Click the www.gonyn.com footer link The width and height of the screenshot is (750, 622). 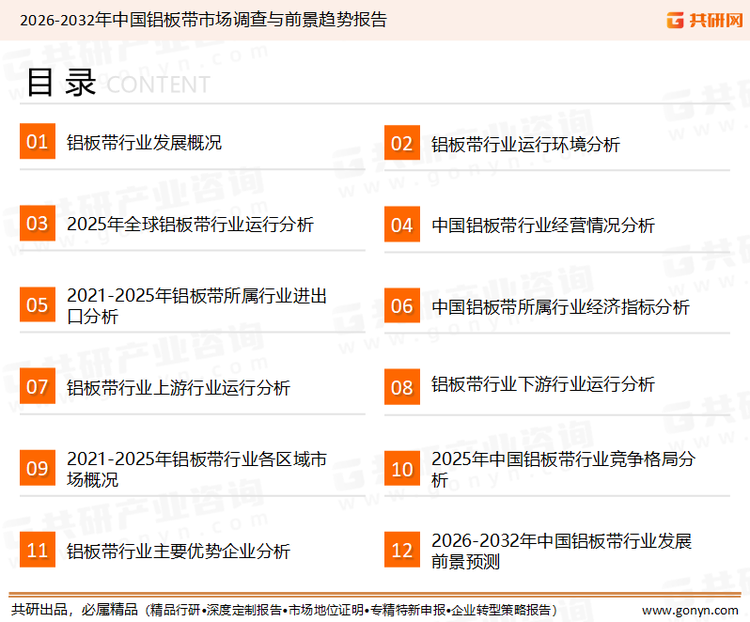pos(690,610)
